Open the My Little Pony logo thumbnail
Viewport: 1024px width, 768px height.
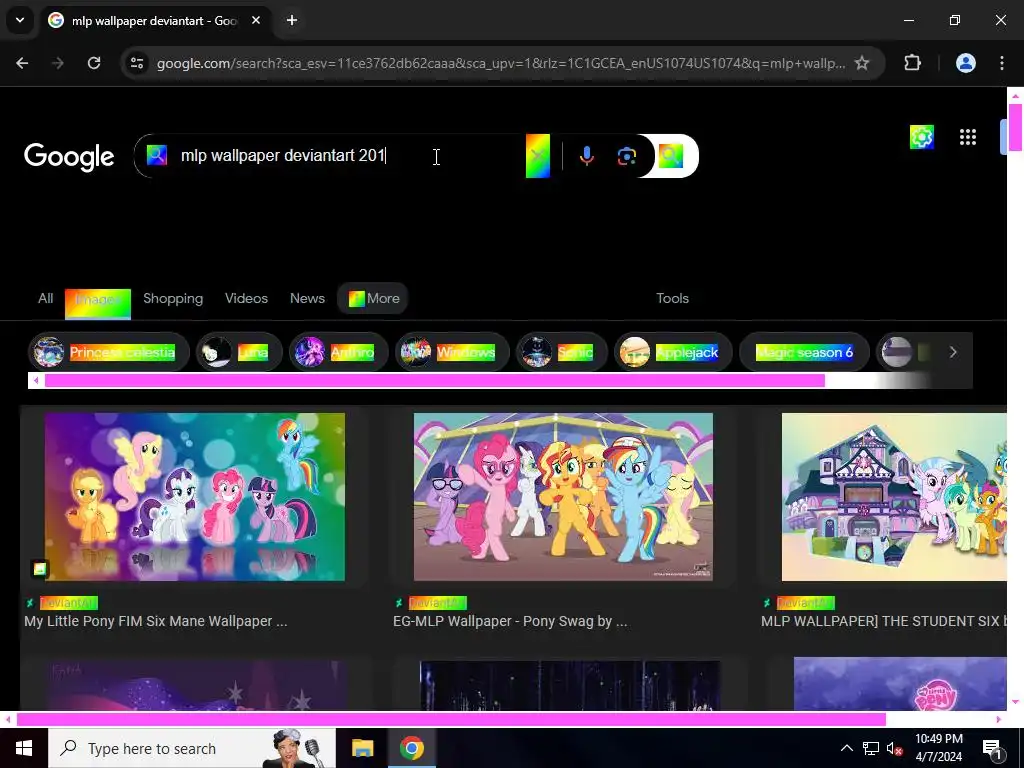pos(900,684)
